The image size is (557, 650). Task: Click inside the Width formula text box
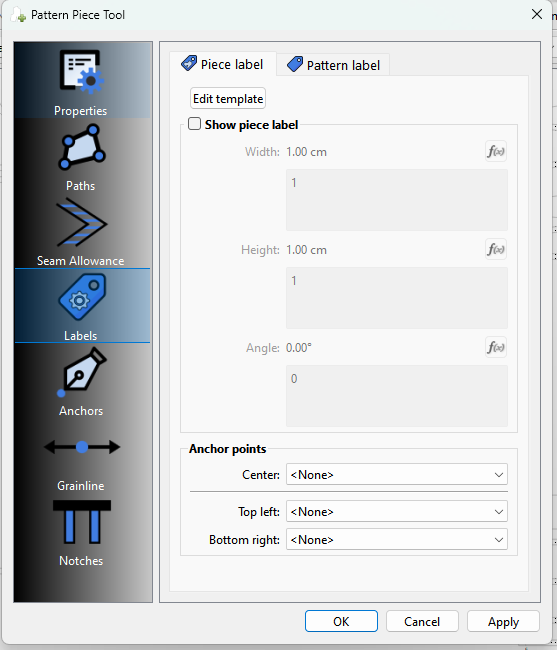click(x=397, y=200)
